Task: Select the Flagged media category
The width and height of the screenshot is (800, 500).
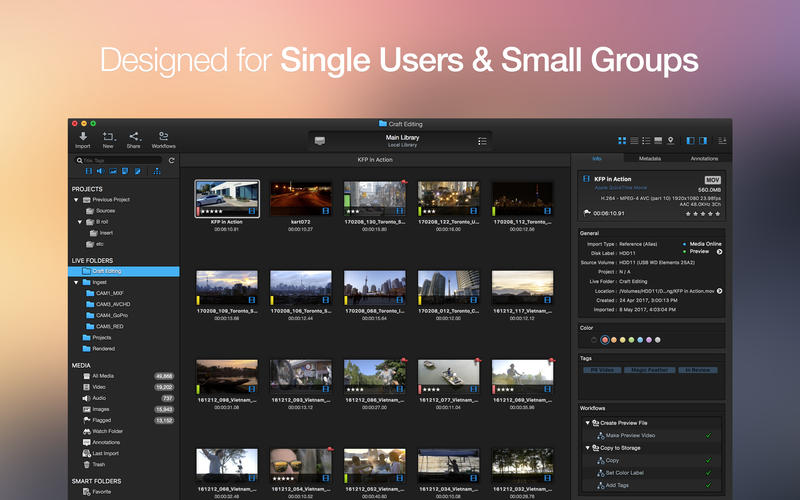Action: (x=102, y=420)
